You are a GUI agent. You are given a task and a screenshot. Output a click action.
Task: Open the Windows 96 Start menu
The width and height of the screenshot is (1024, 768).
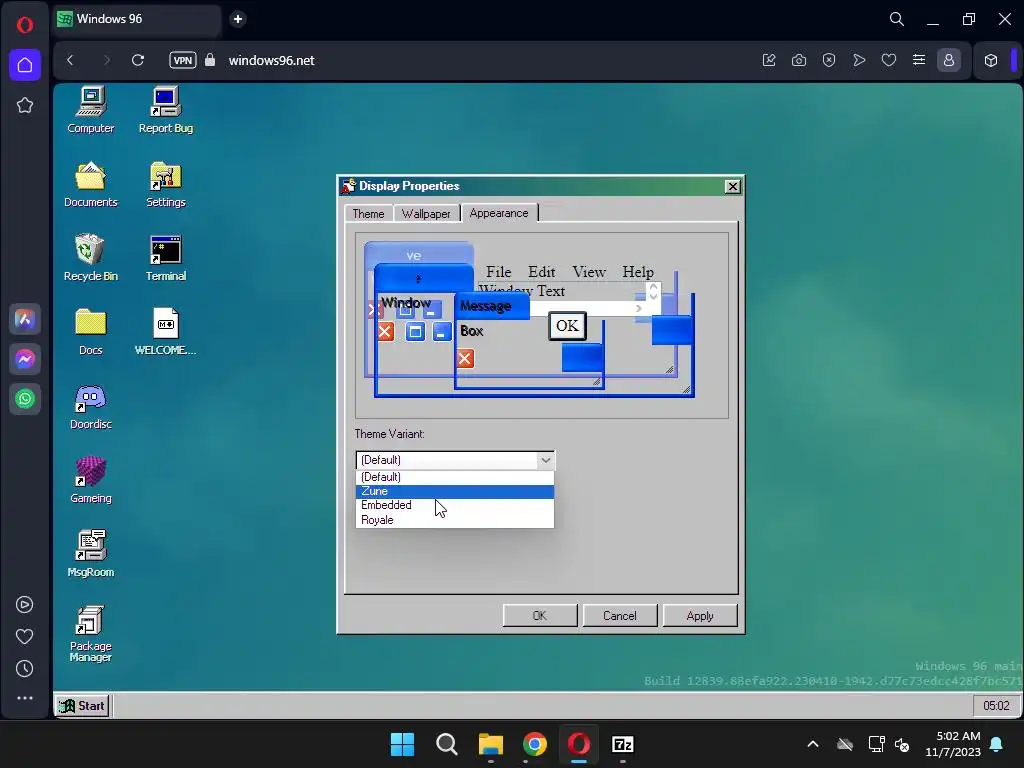coord(82,706)
